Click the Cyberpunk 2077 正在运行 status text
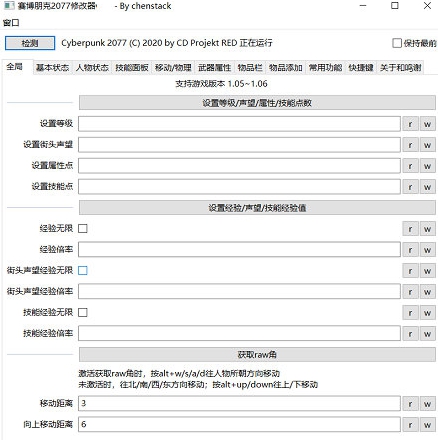The image size is (438, 440). pyautogui.click(x=167, y=43)
